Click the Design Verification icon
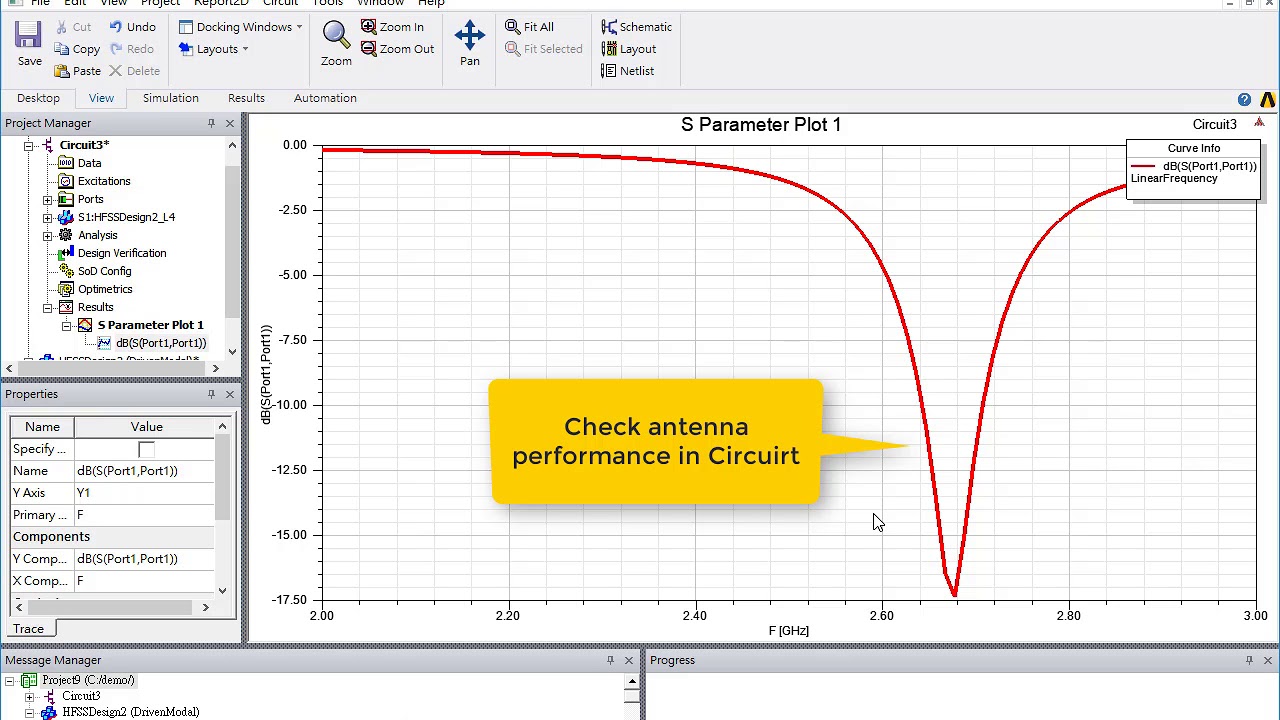The height and width of the screenshot is (720, 1280). point(66,253)
